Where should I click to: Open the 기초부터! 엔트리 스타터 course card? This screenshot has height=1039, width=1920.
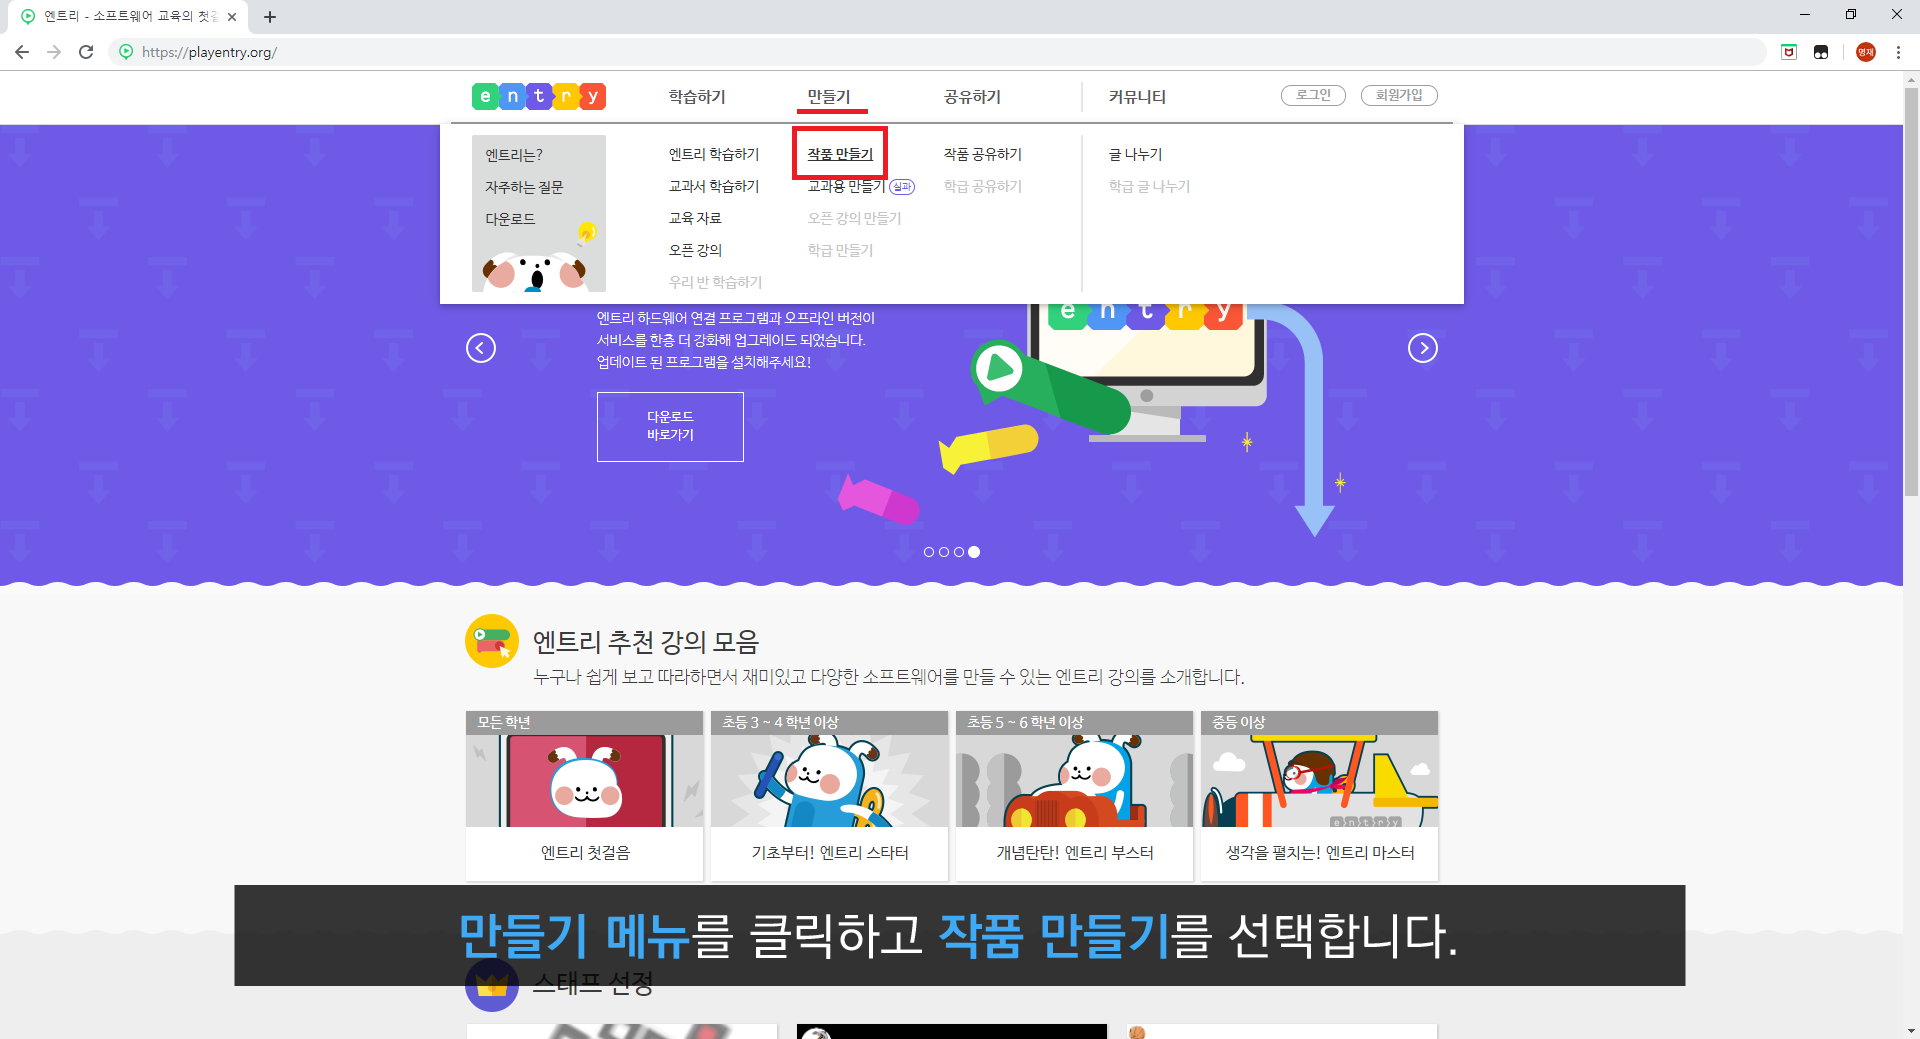click(x=830, y=796)
